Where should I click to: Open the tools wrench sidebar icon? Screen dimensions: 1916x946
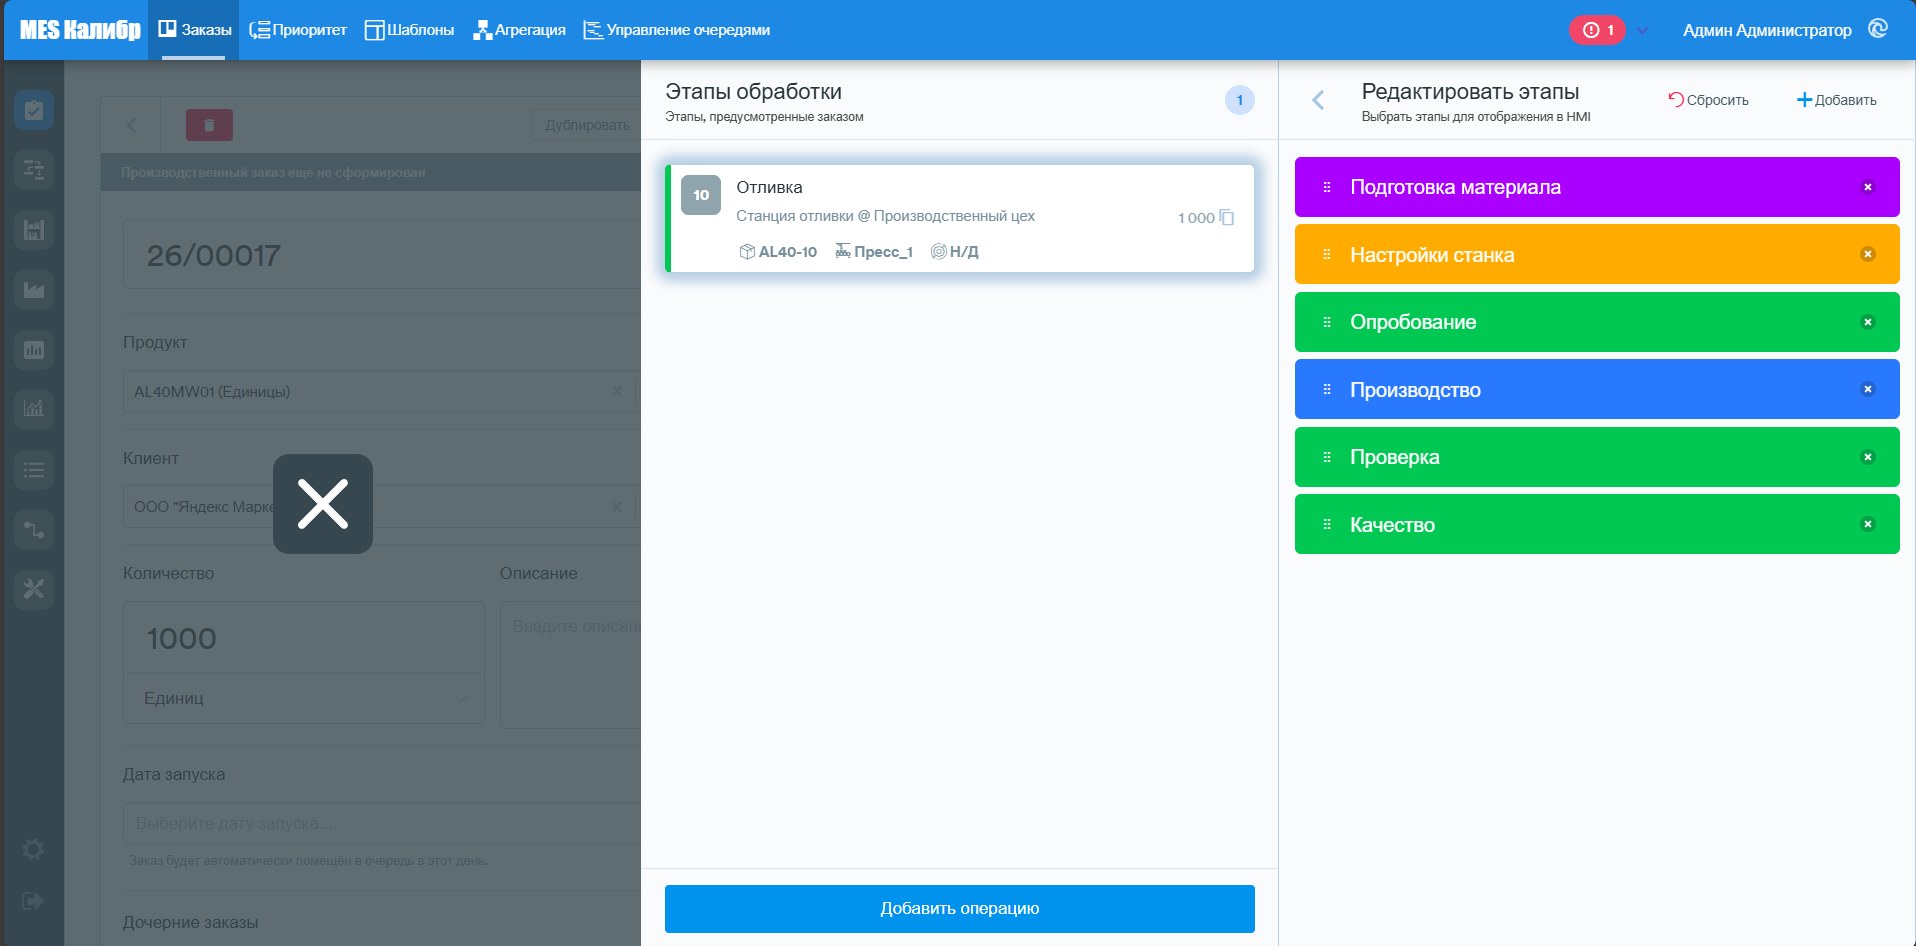click(x=34, y=589)
